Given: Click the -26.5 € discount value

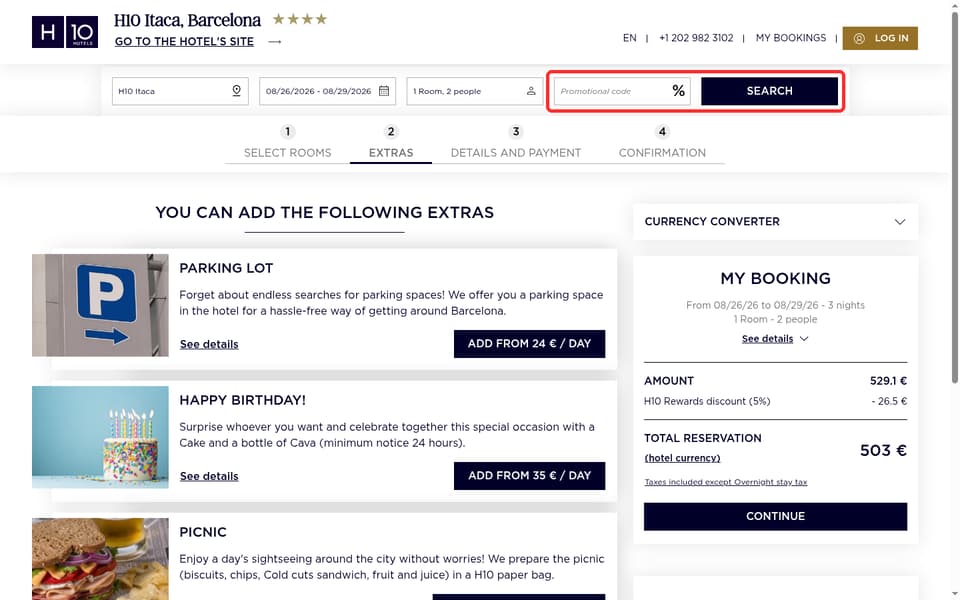Looking at the screenshot, I should pyautogui.click(x=889, y=401).
